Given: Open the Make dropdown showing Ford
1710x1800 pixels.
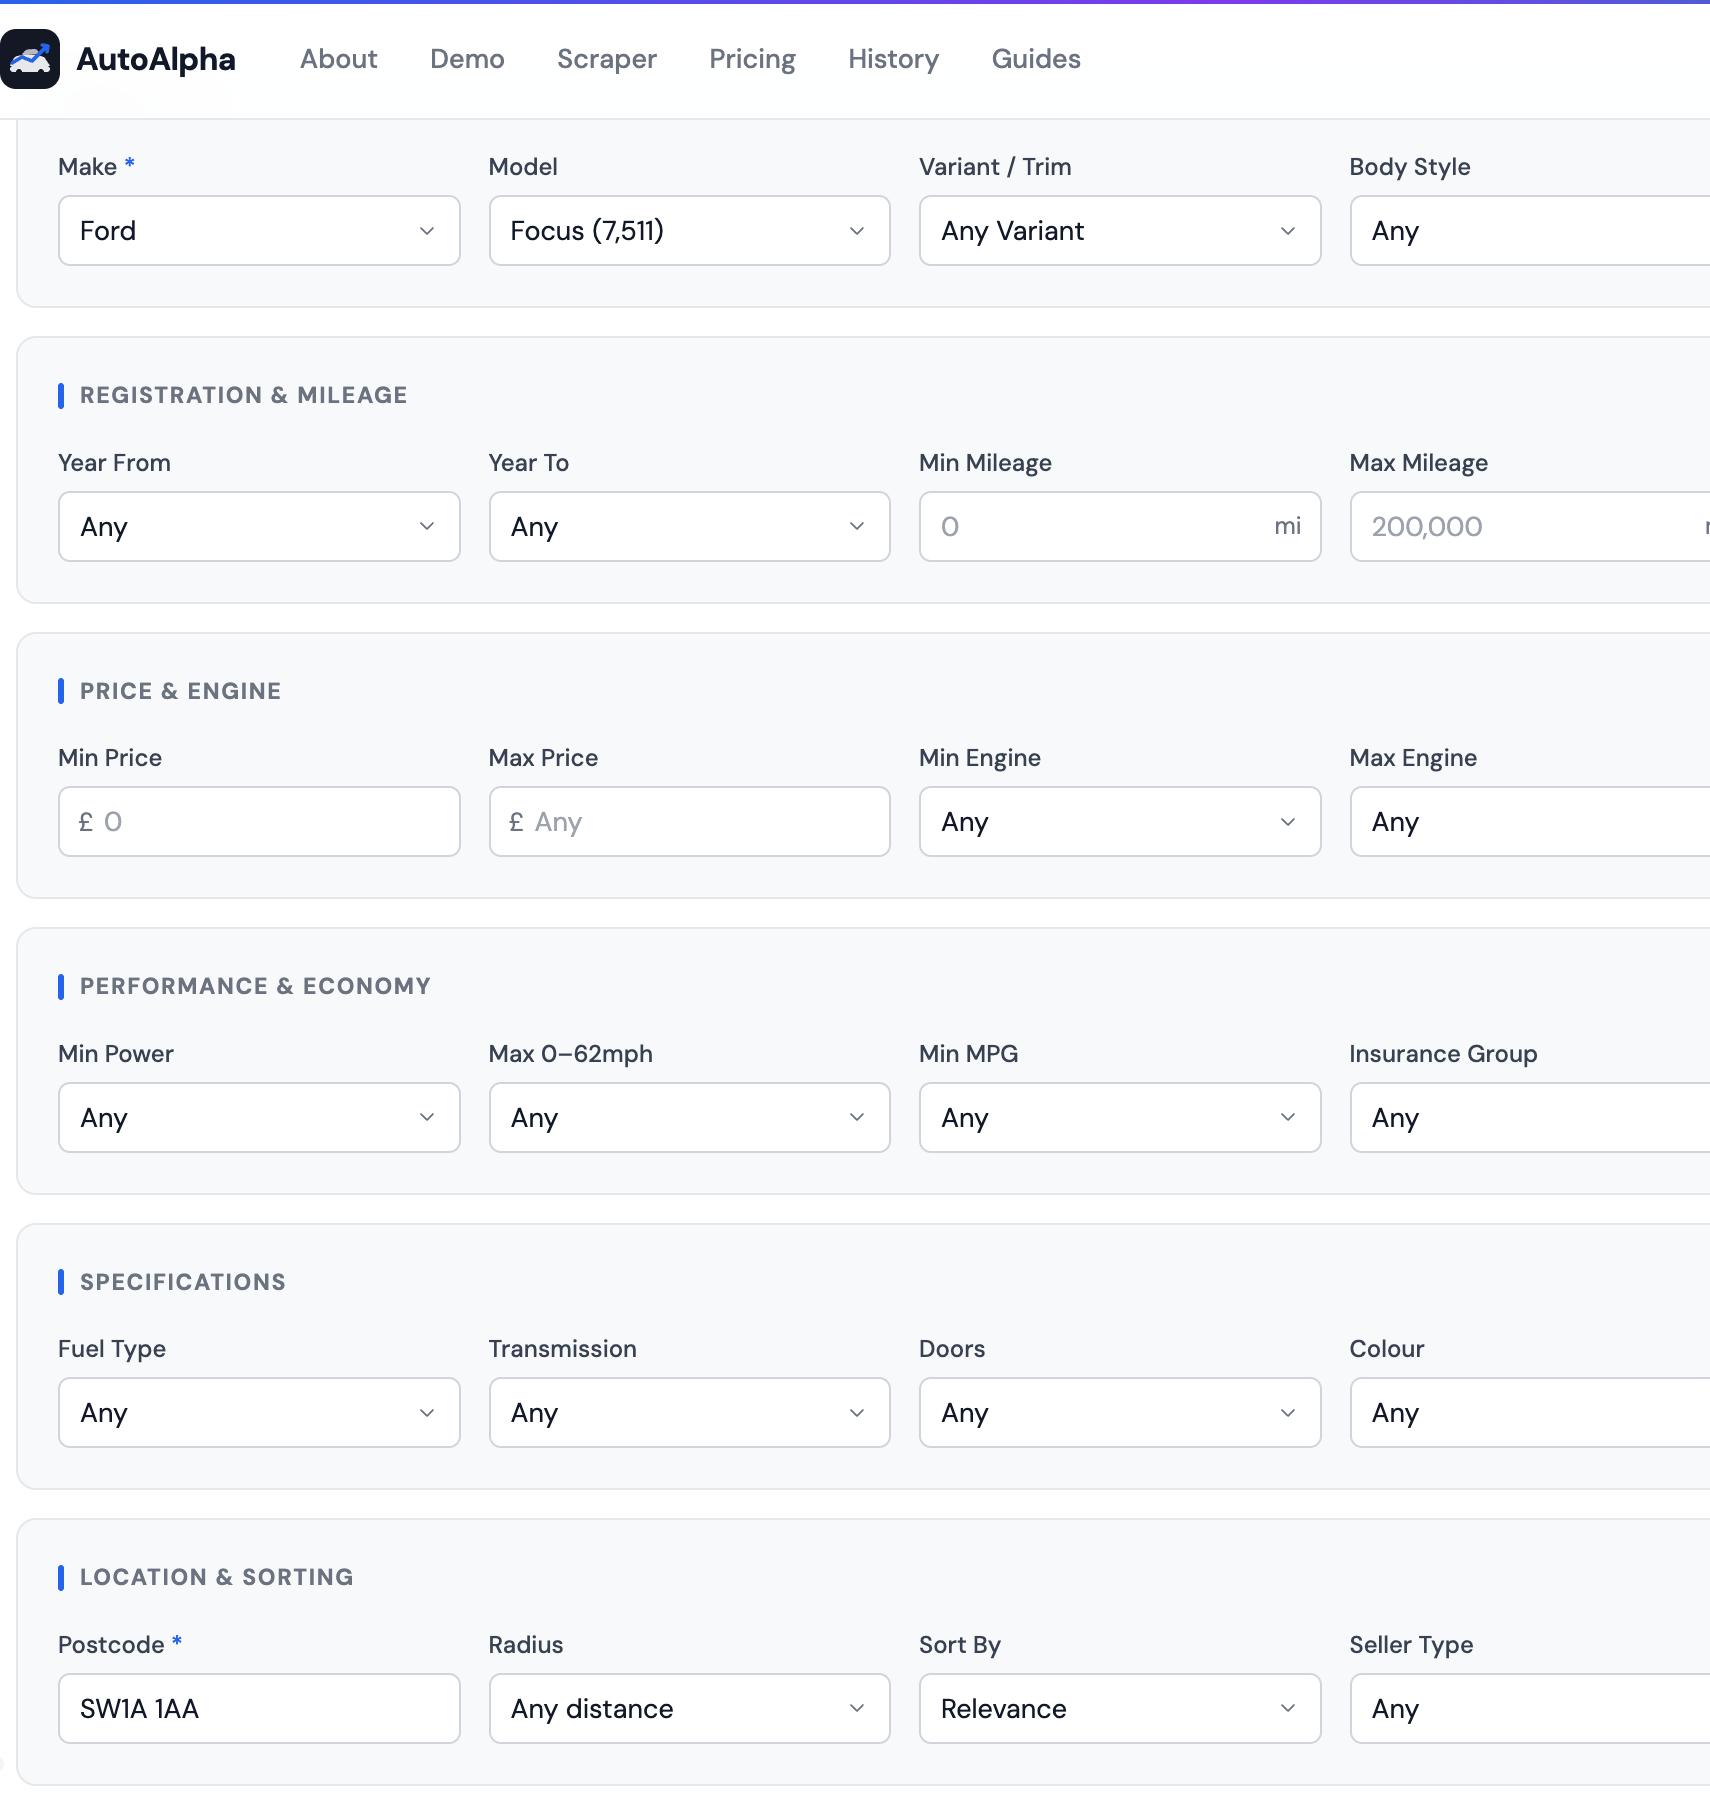Looking at the screenshot, I should pos(258,230).
